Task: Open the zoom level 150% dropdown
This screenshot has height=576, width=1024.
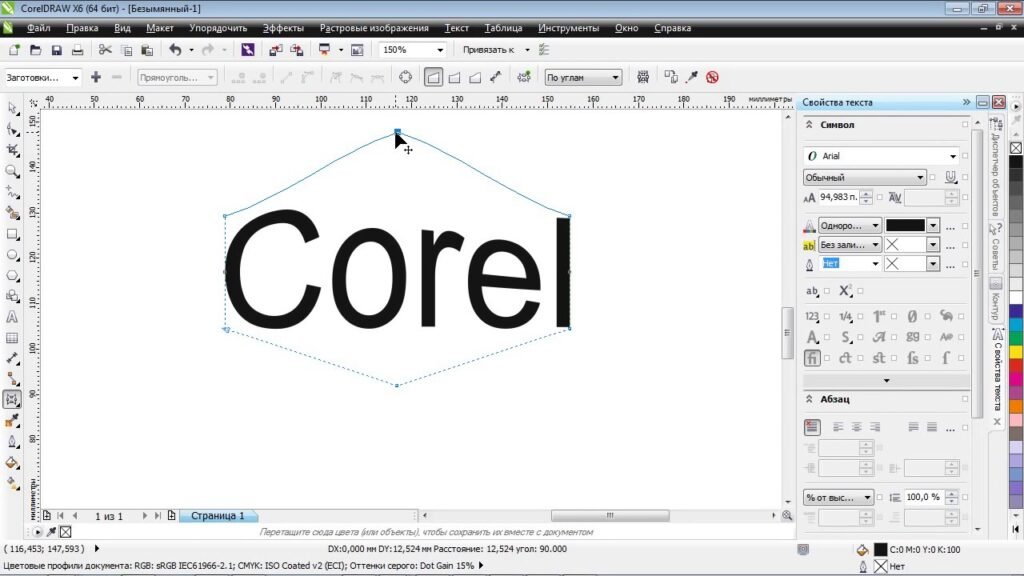Action: click(440, 50)
